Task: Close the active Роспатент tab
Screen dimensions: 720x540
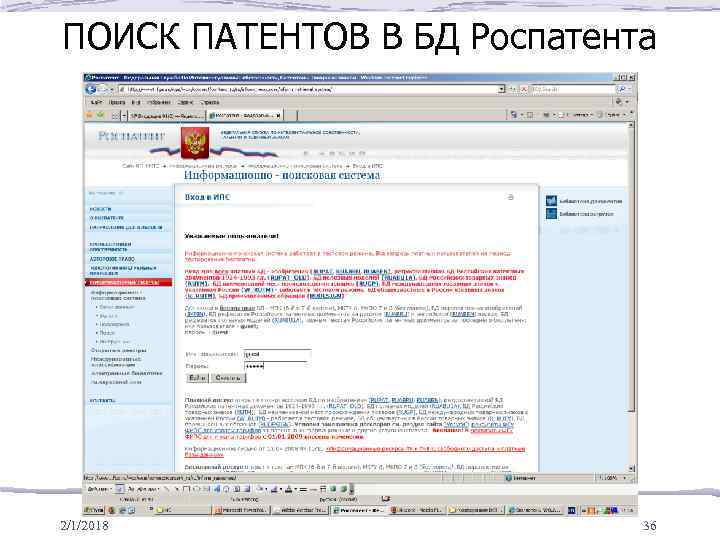Action: pos(278,116)
